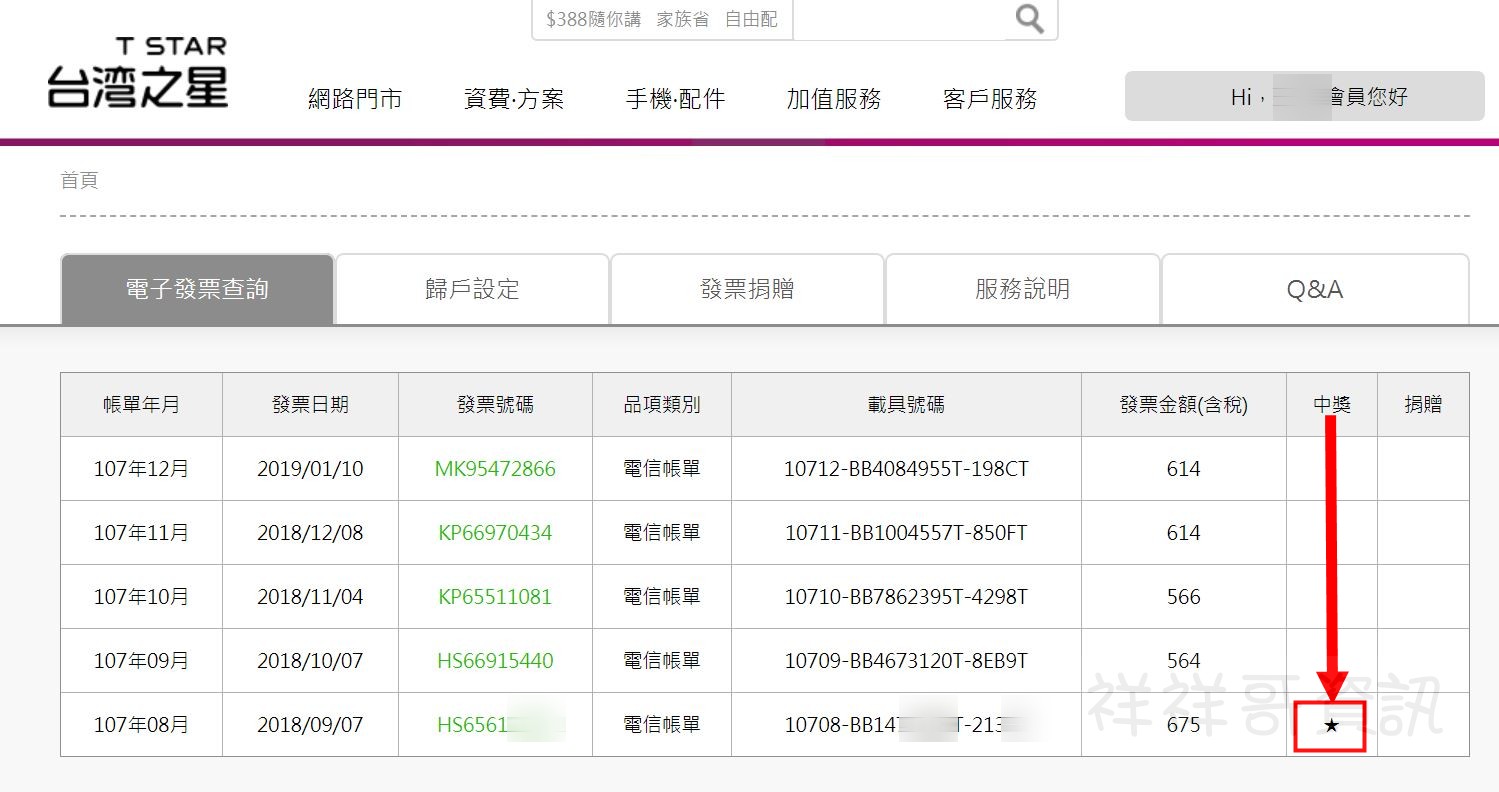Image resolution: width=1499 pixels, height=792 pixels.
Task: Open invoice HS66915440
Action: (495, 661)
